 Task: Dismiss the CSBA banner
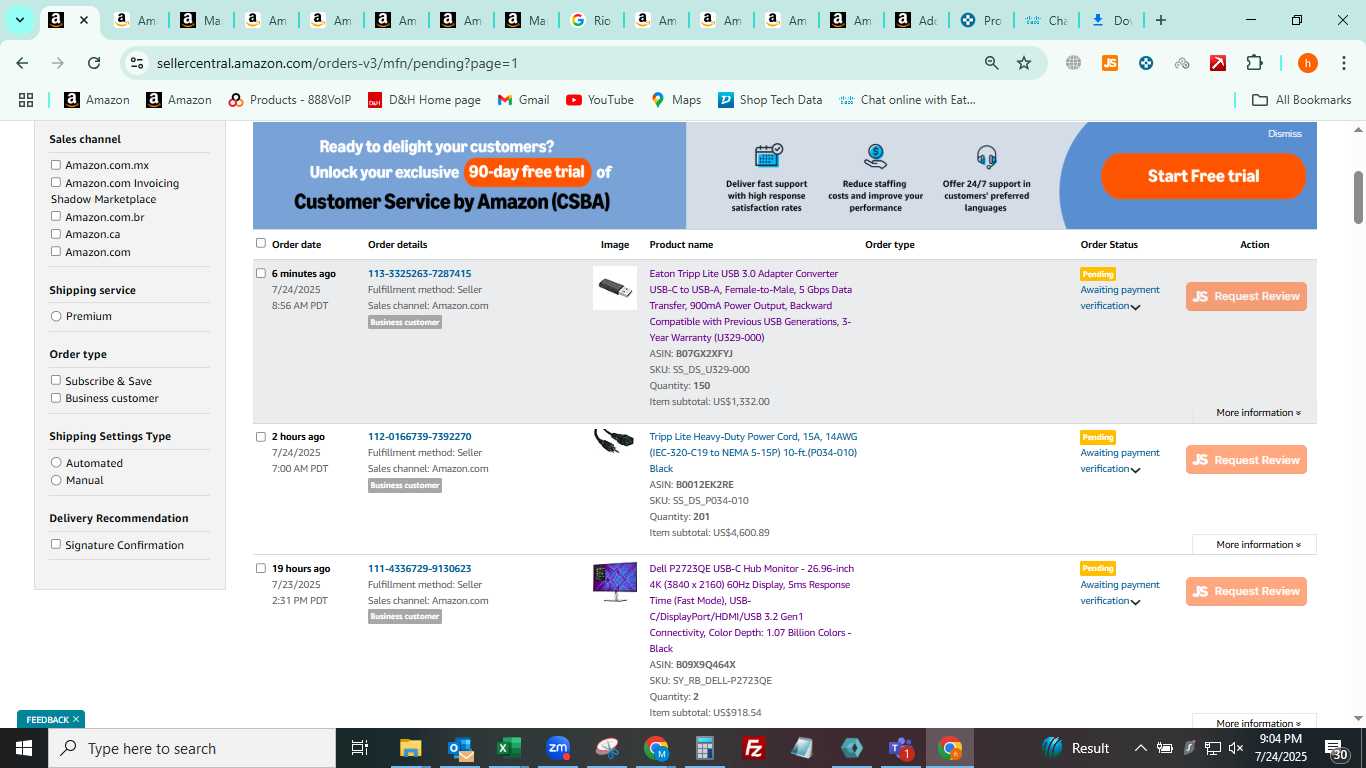(x=1285, y=133)
